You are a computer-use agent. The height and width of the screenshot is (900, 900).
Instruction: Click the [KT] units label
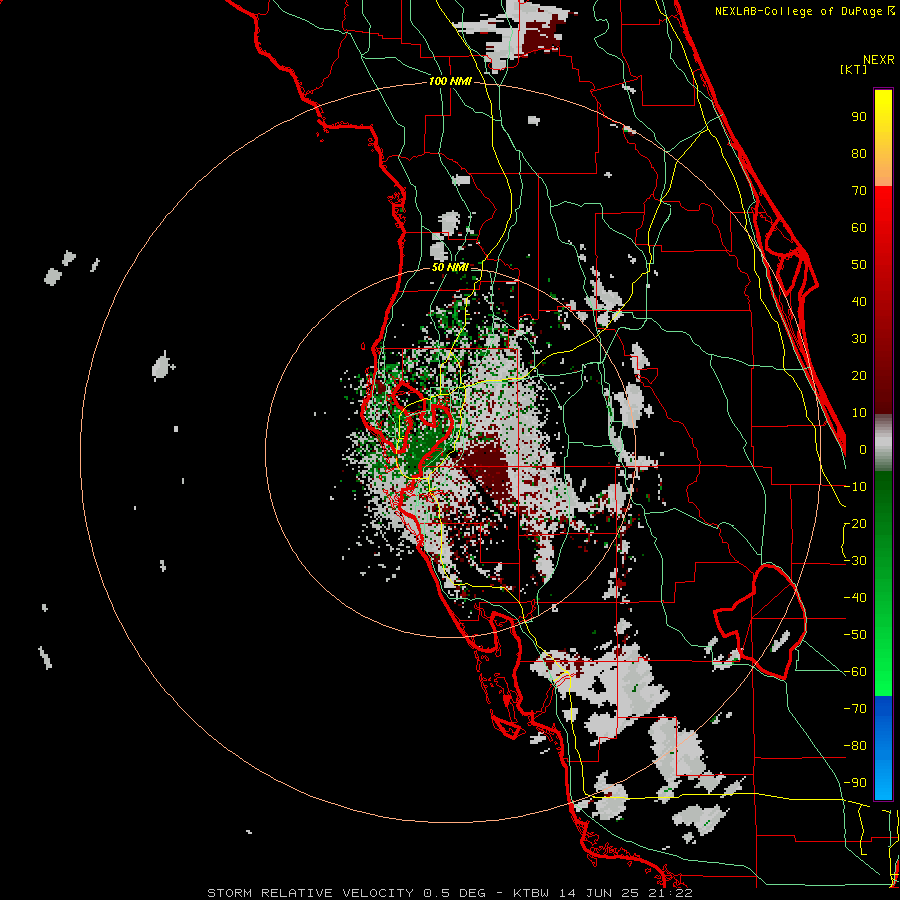853,69
